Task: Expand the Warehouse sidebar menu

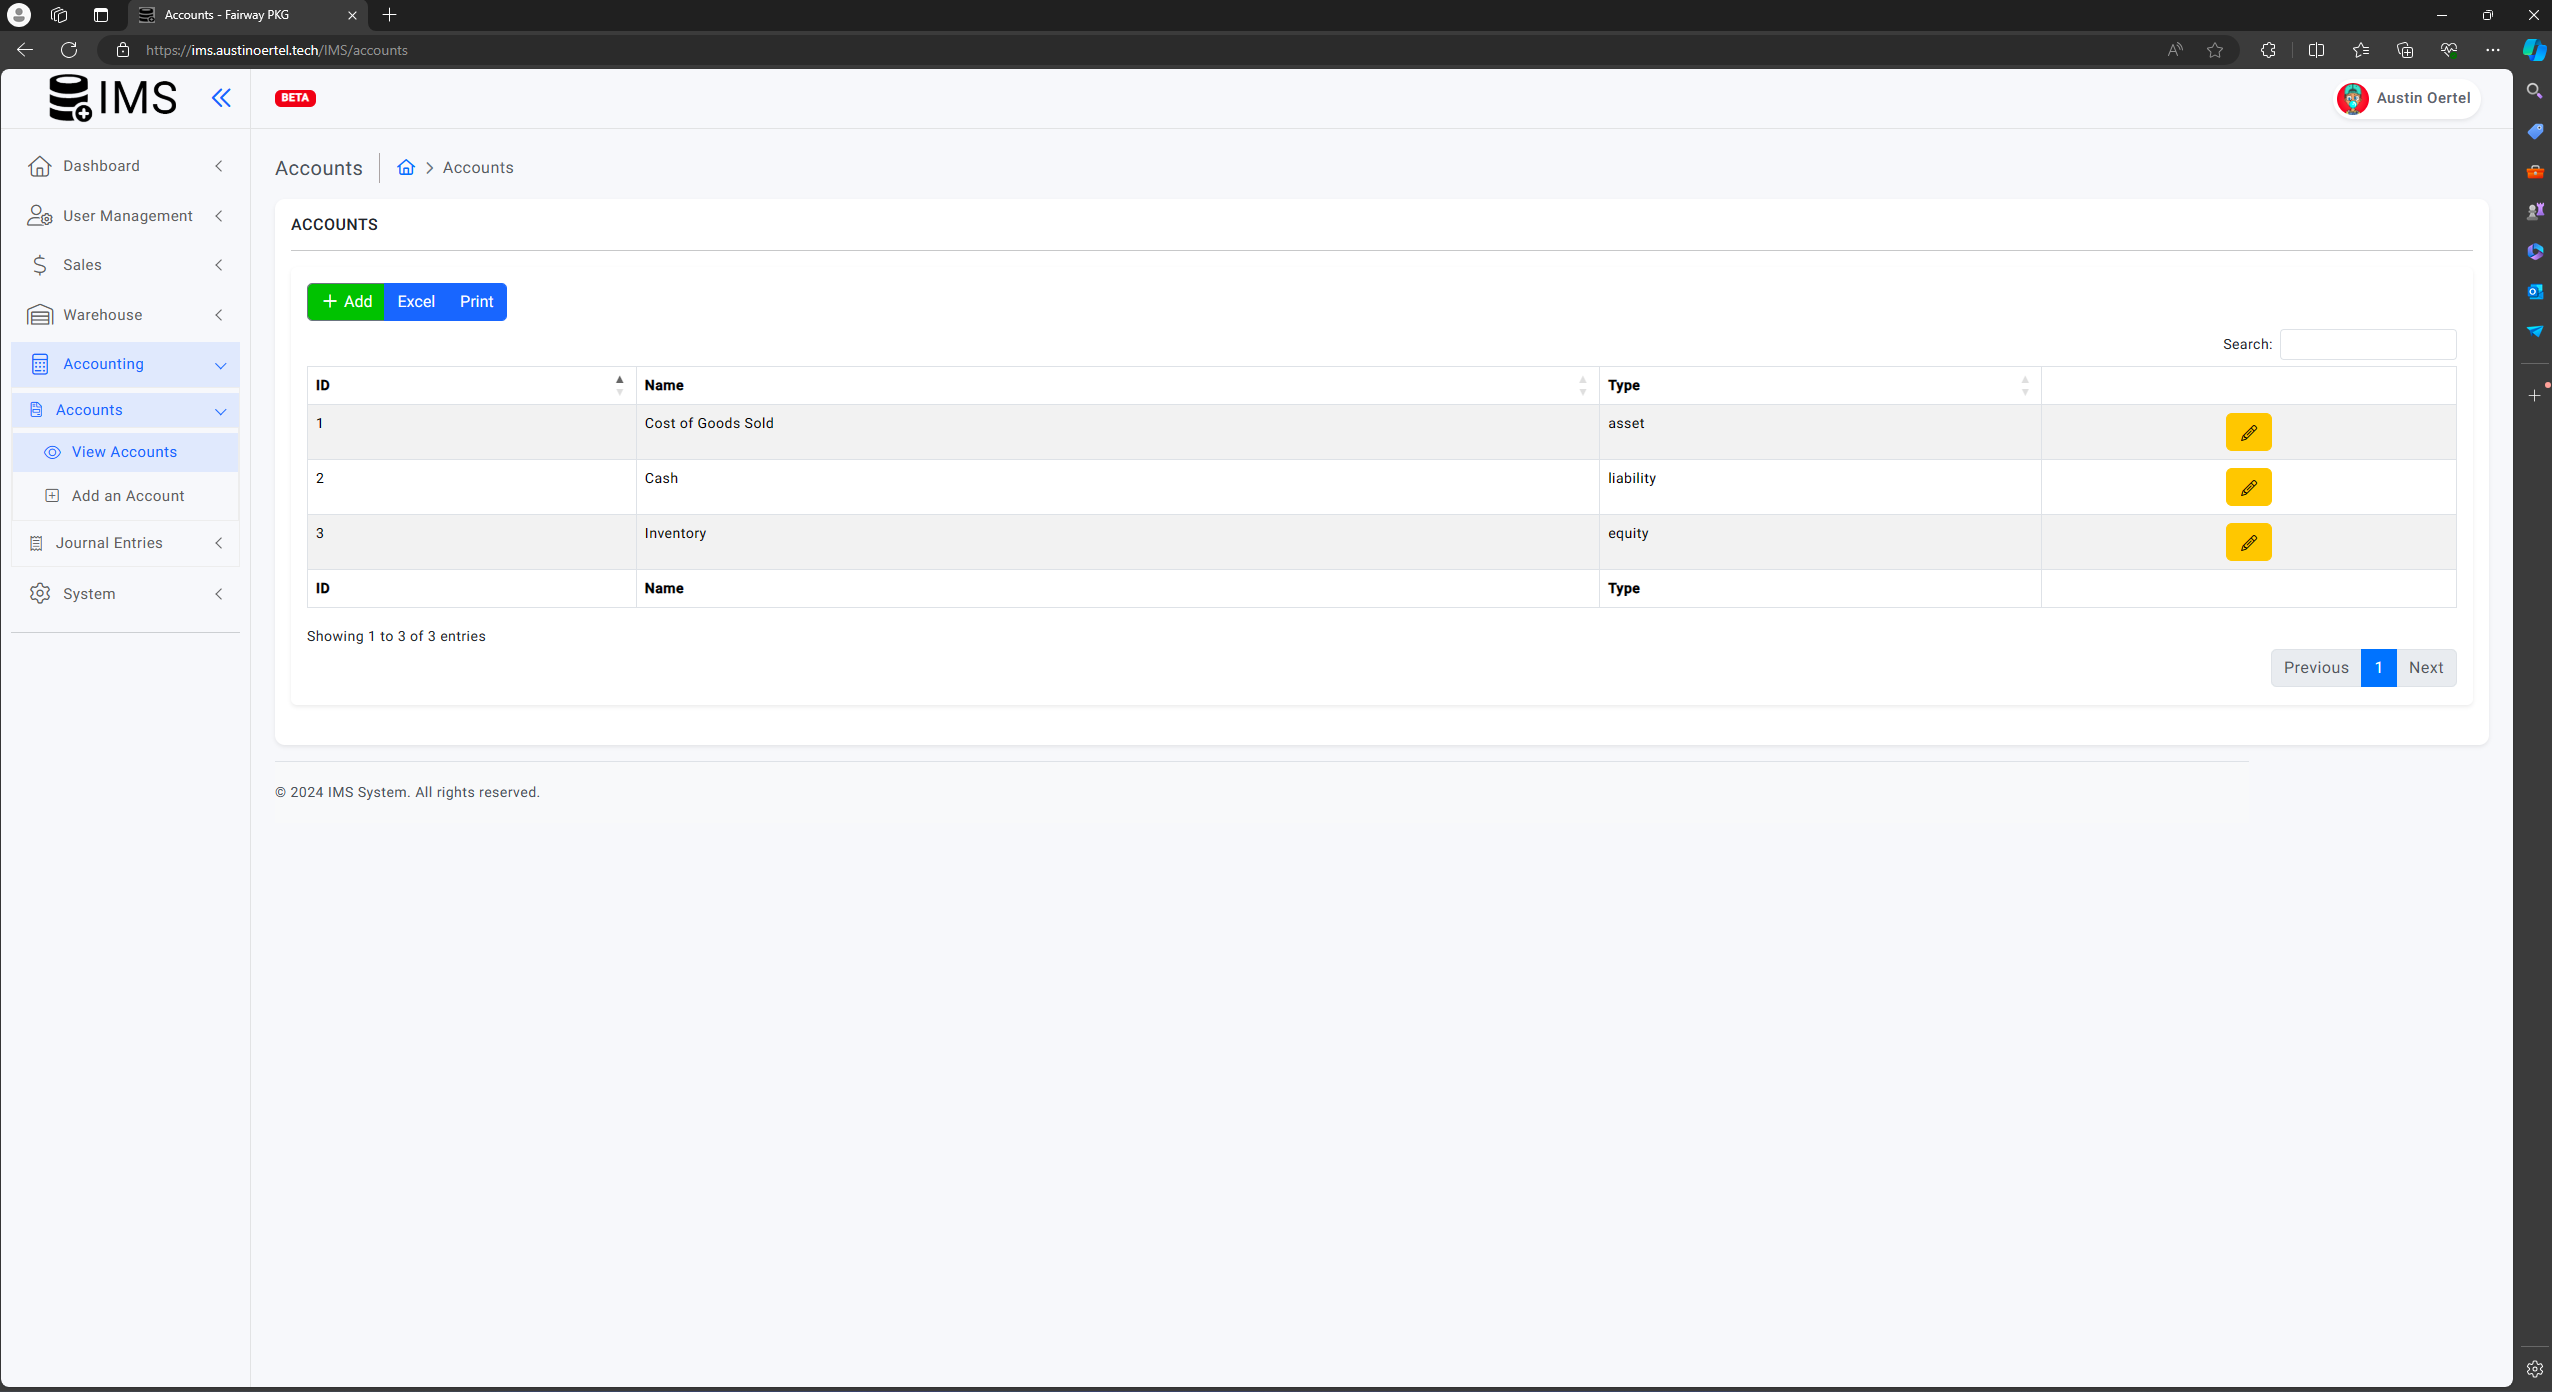Action: 125,315
